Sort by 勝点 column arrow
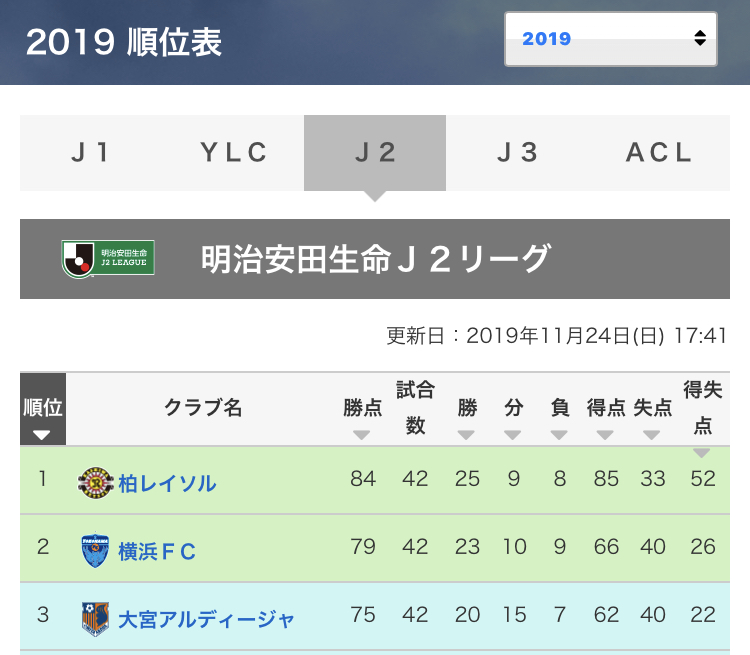 362,435
